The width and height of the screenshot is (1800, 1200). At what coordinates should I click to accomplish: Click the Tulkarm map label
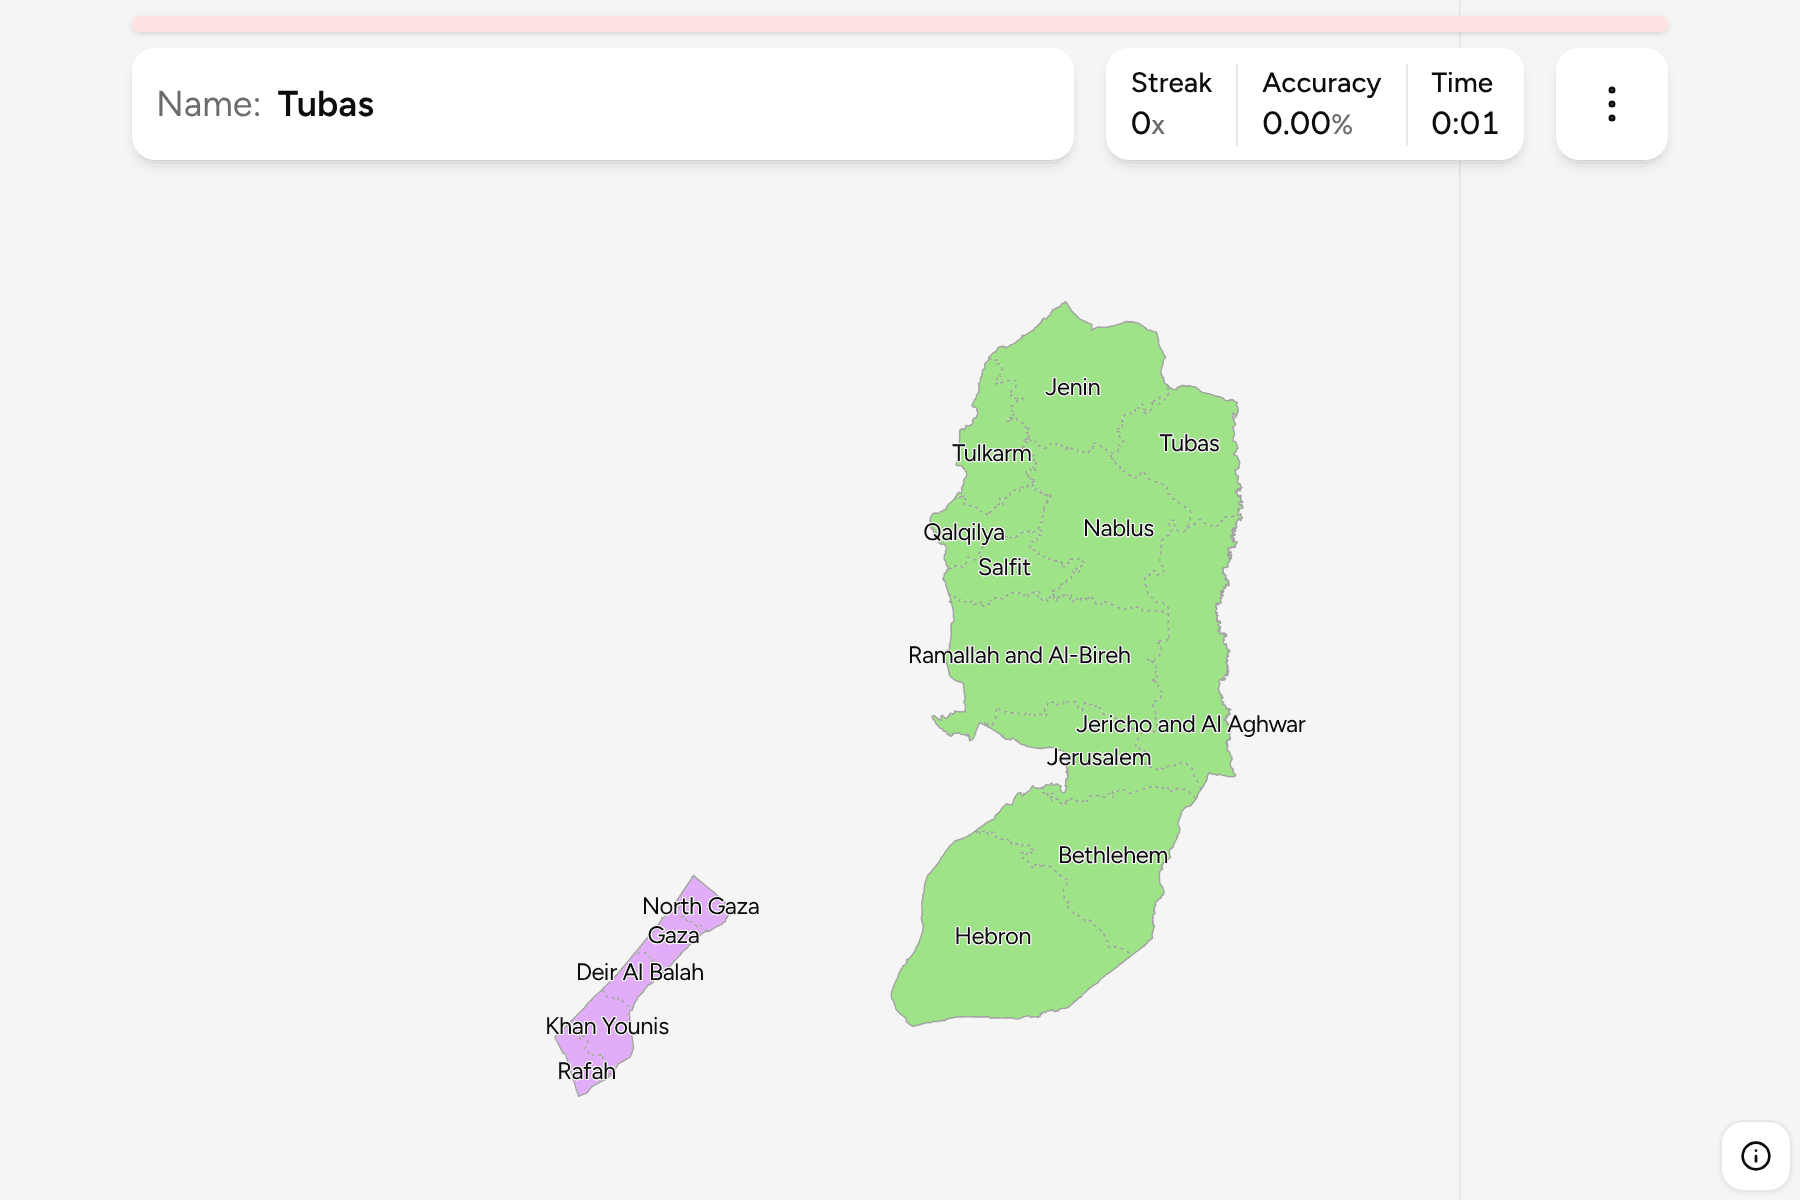pos(991,453)
